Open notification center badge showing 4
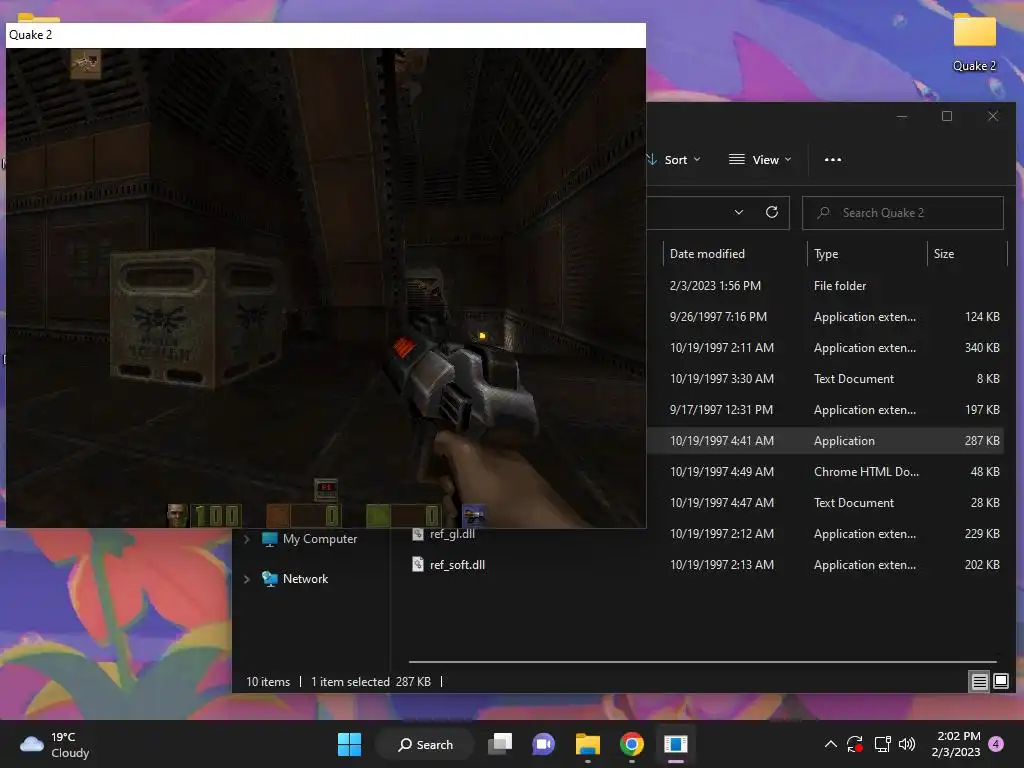The width and height of the screenshot is (1024, 768). pos(996,744)
